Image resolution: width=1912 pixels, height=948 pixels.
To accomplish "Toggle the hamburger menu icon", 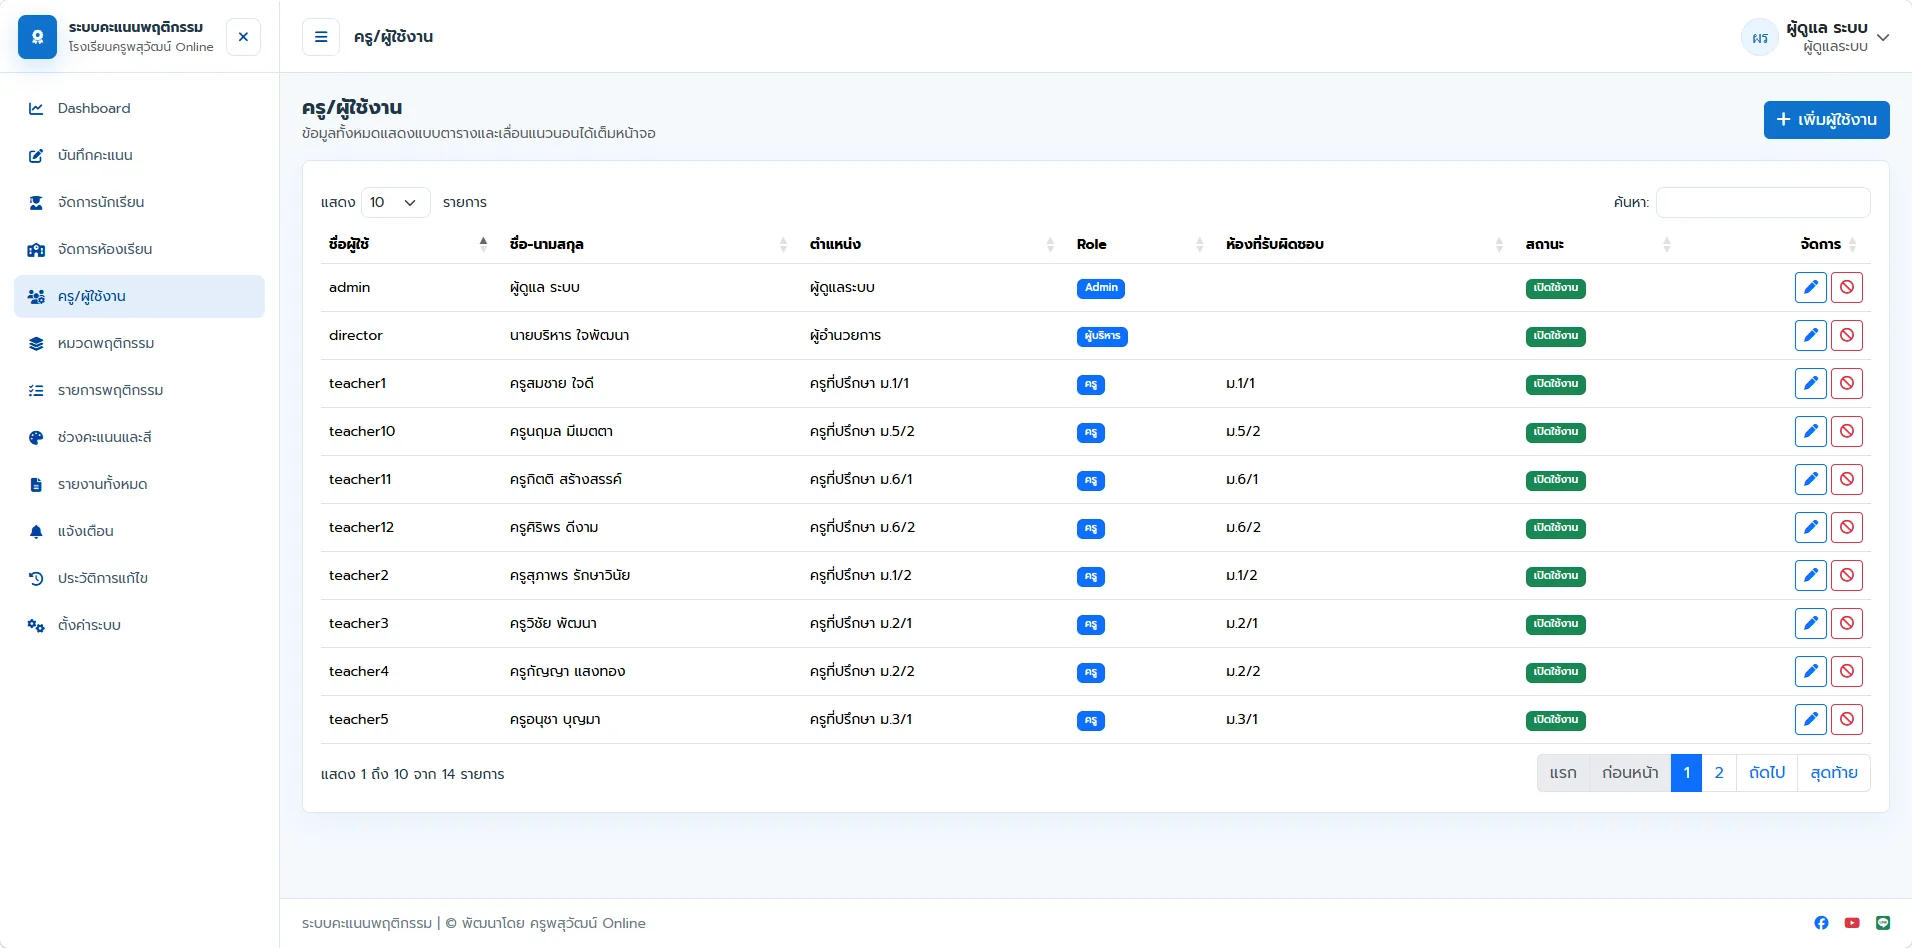I will pyautogui.click(x=321, y=37).
